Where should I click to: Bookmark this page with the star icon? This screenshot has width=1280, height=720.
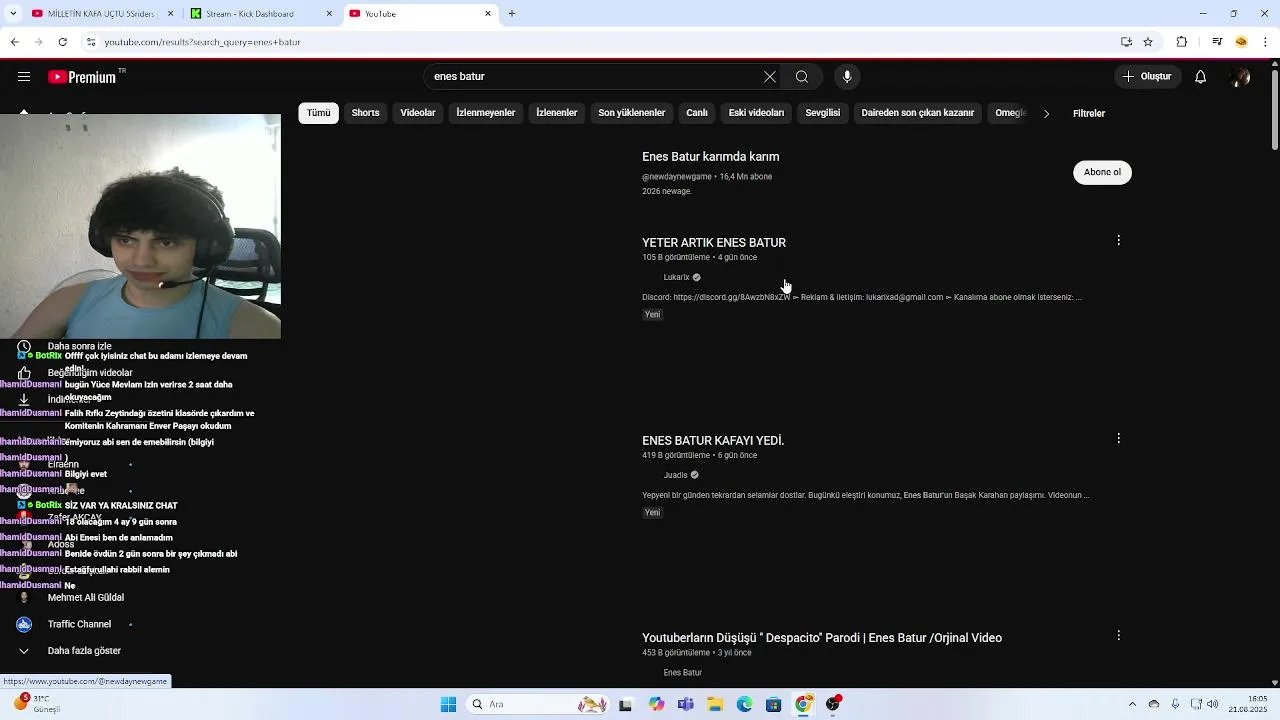point(1148,42)
